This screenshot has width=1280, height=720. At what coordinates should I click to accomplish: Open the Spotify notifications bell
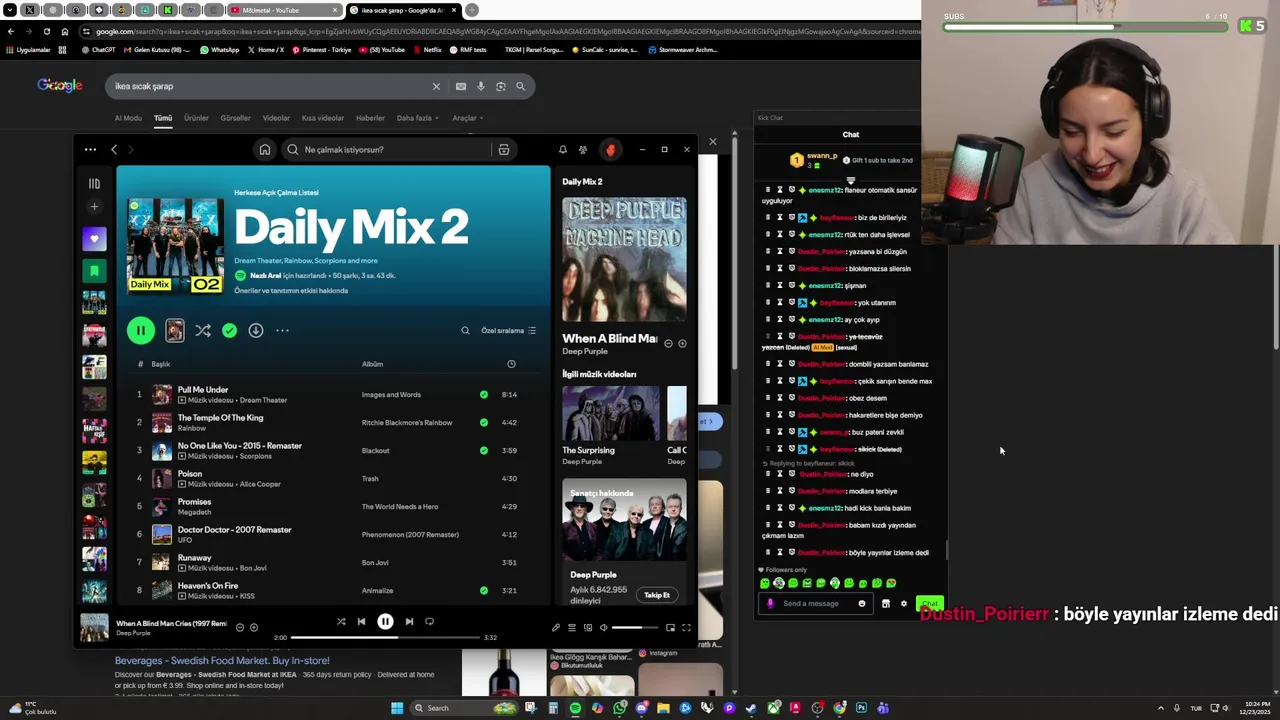pyautogui.click(x=563, y=150)
